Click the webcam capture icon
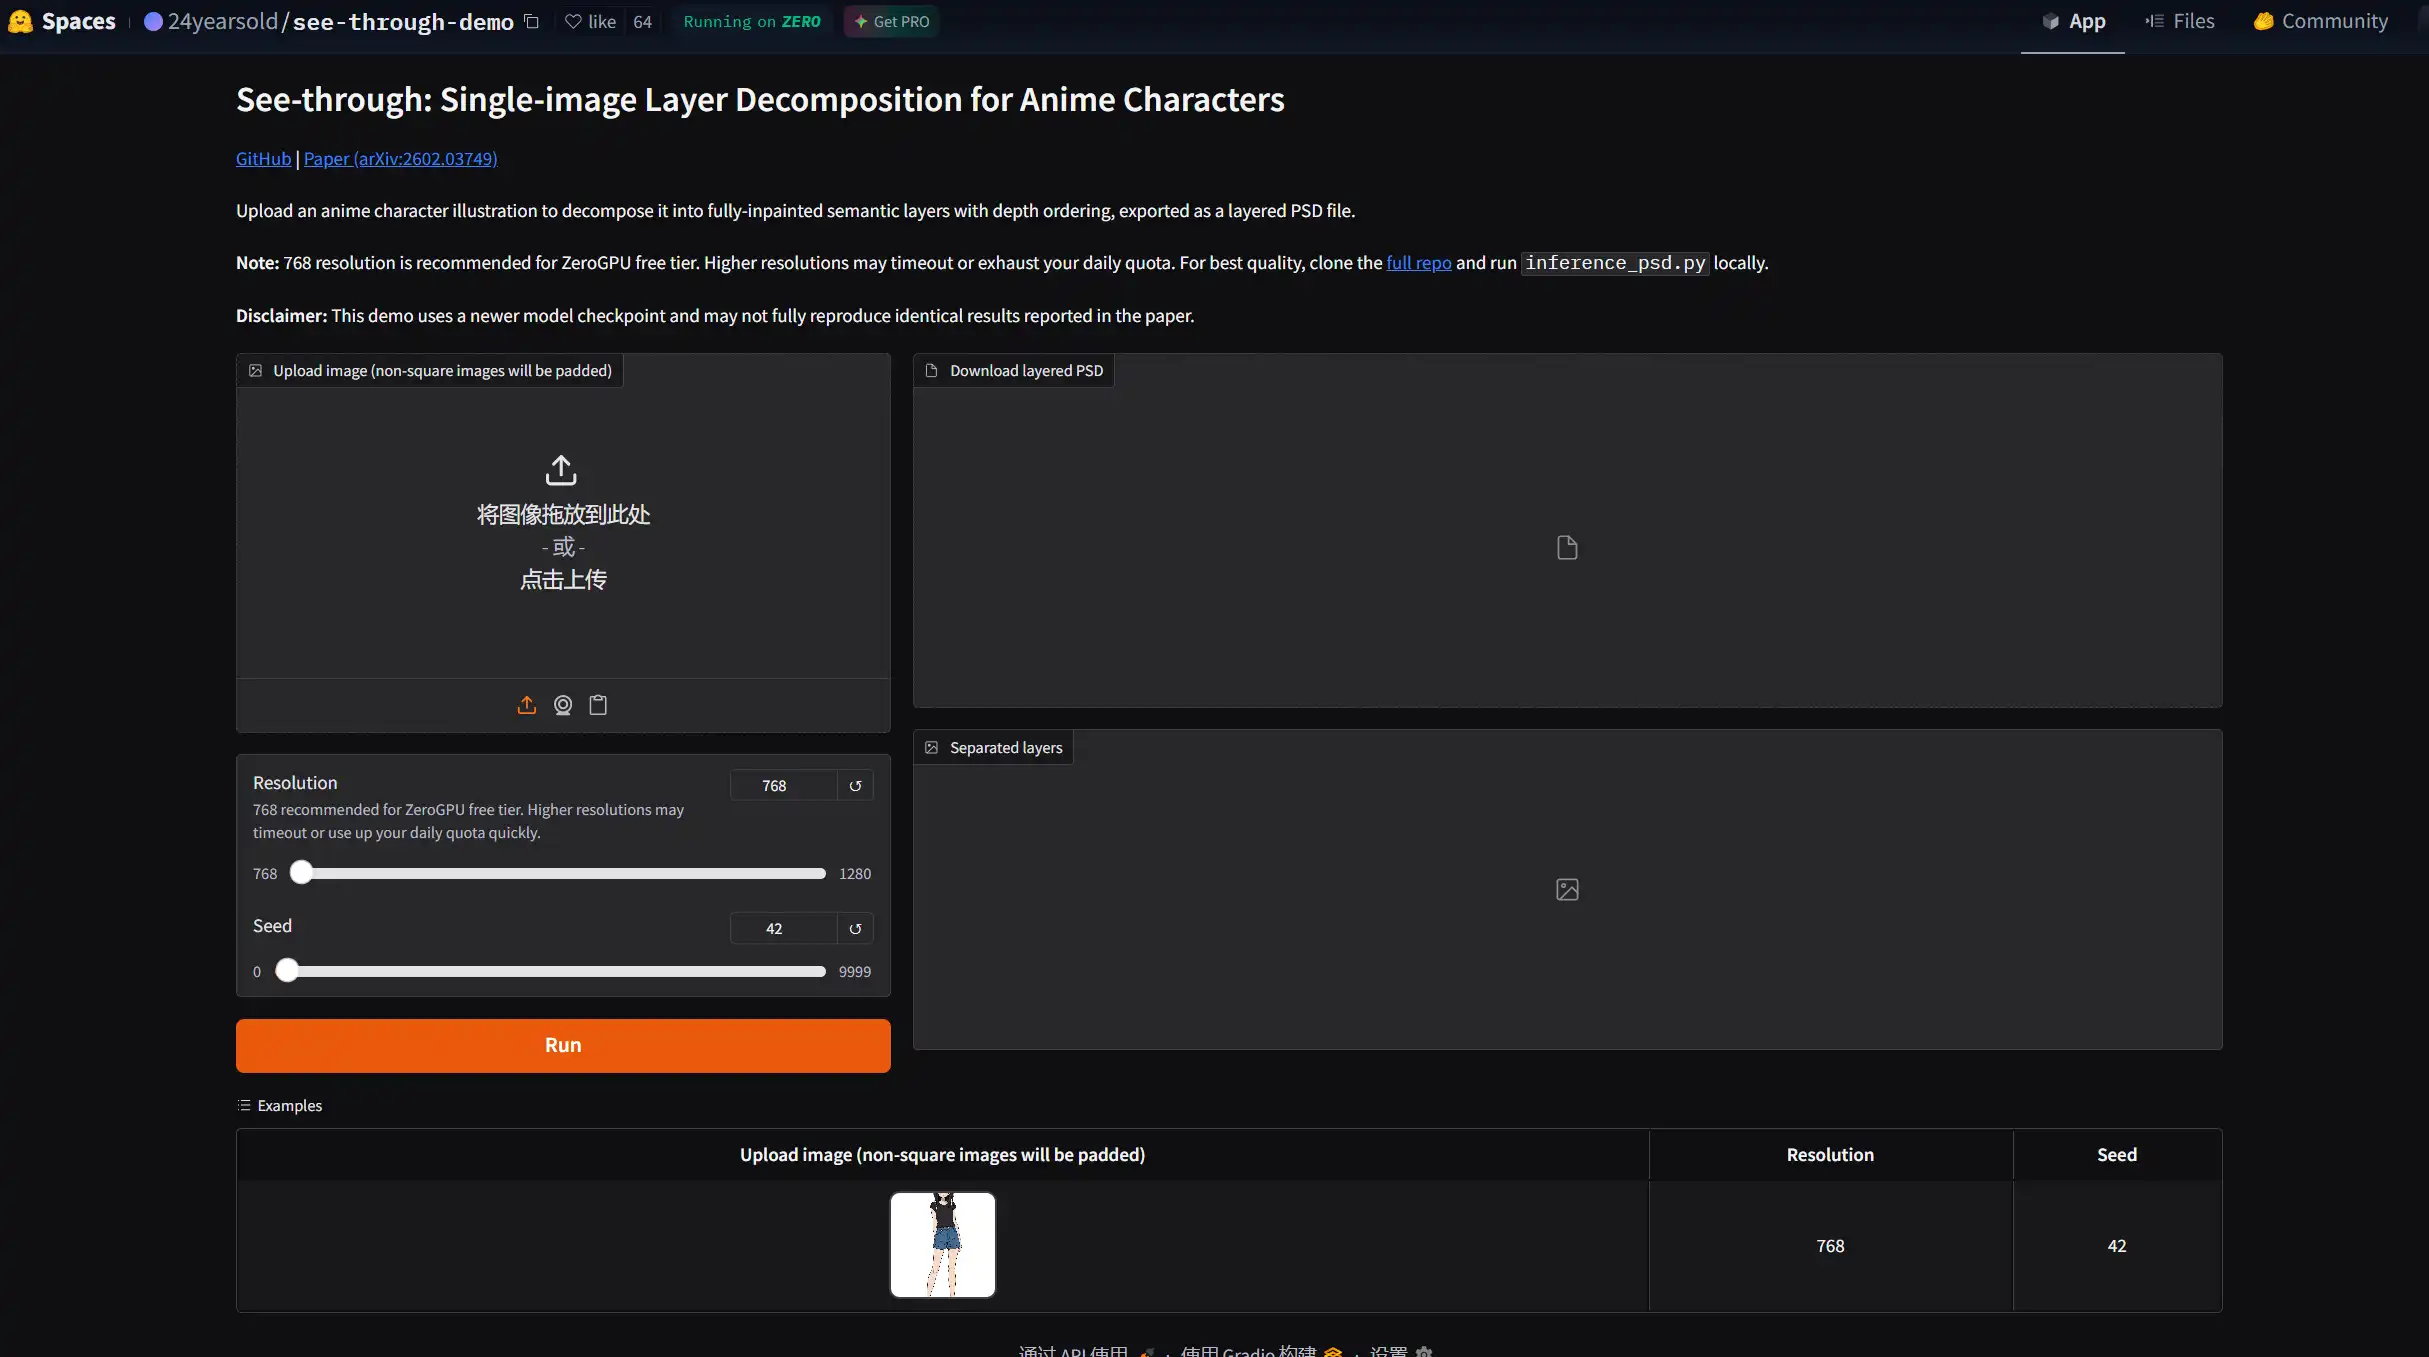 [x=563, y=705]
